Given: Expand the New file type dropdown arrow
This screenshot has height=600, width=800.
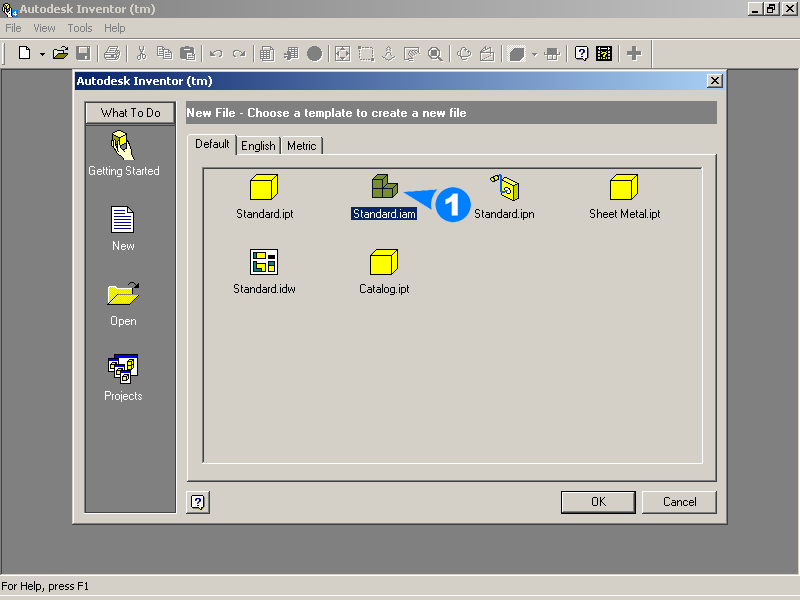Looking at the screenshot, I should (42, 54).
